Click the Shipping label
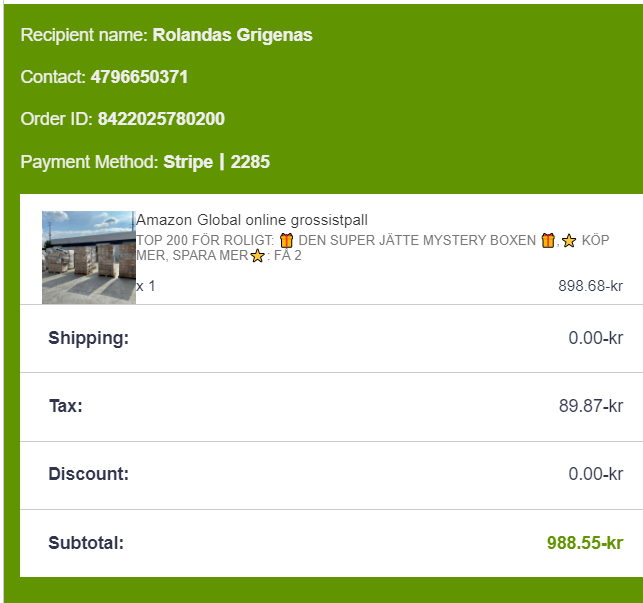 [x=89, y=338]
